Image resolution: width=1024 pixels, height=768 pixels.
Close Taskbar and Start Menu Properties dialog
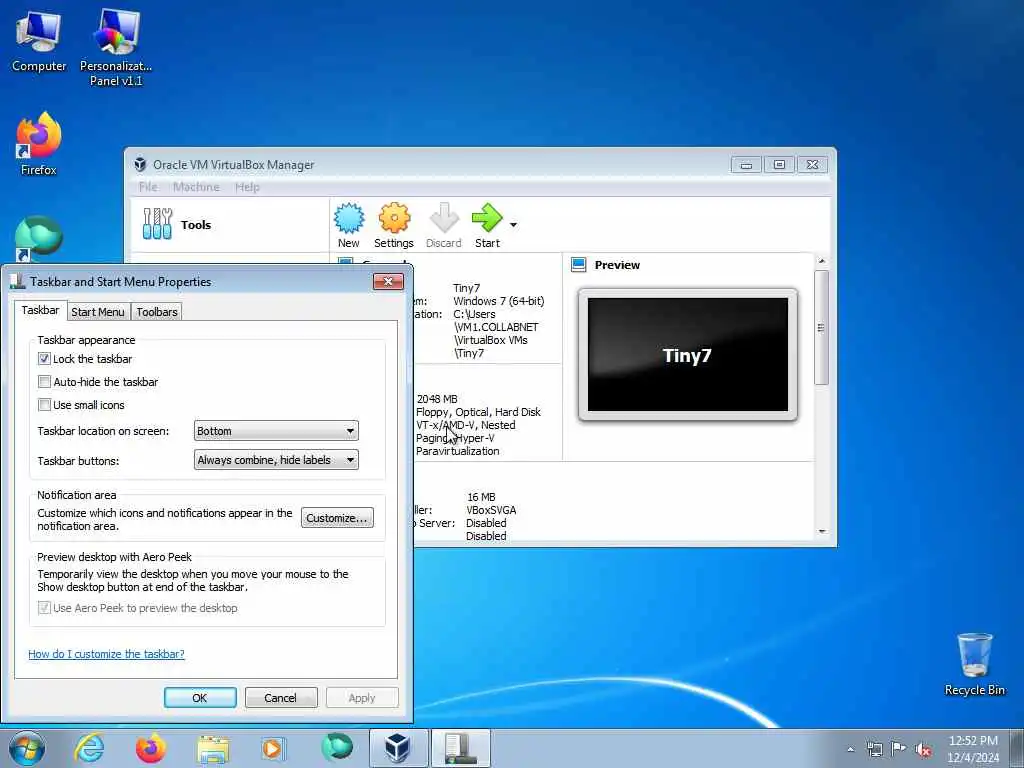pos(389,281)
